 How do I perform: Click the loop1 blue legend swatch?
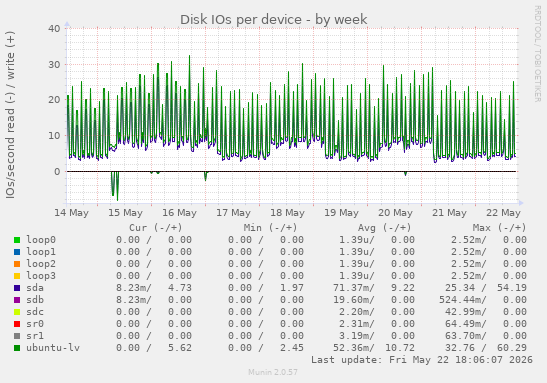pos(17,252)
